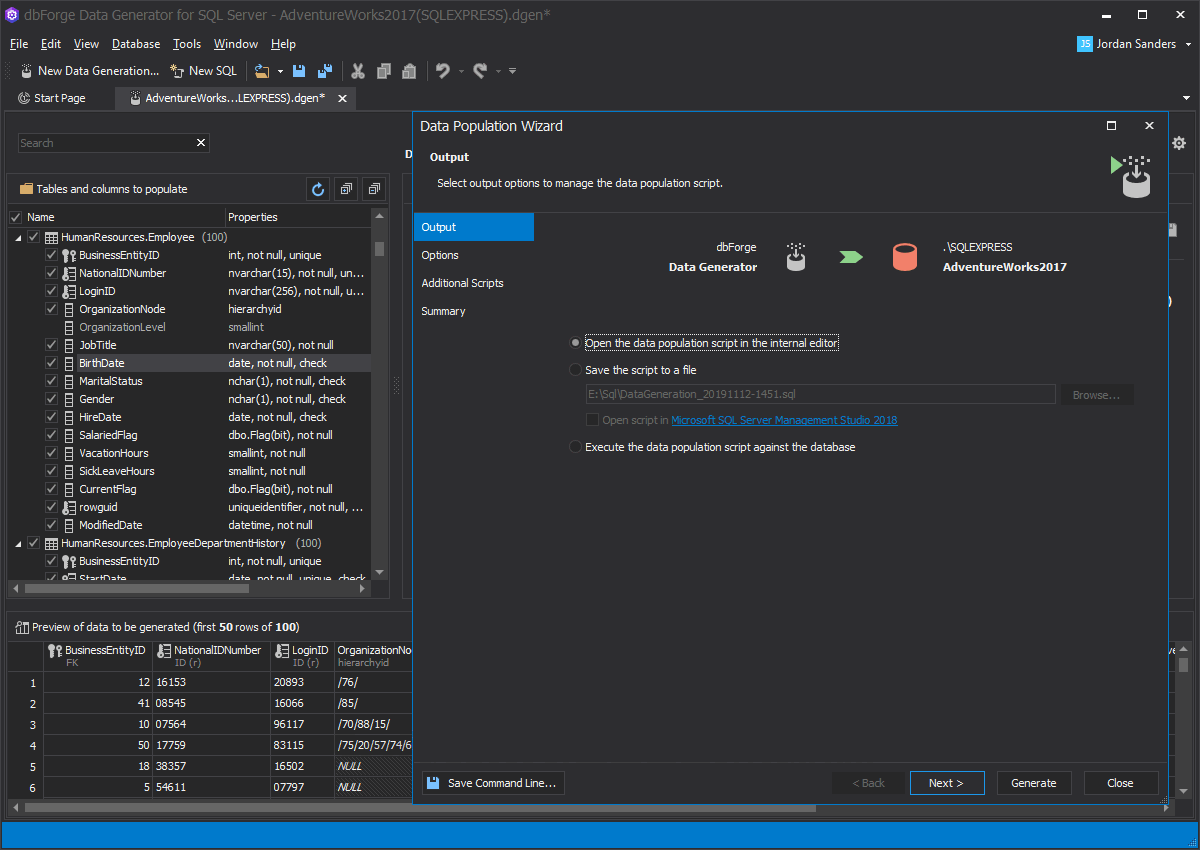Click the Save All icon in toolbar
This screenshot has width=1200, height=850.
click(324, 71)
